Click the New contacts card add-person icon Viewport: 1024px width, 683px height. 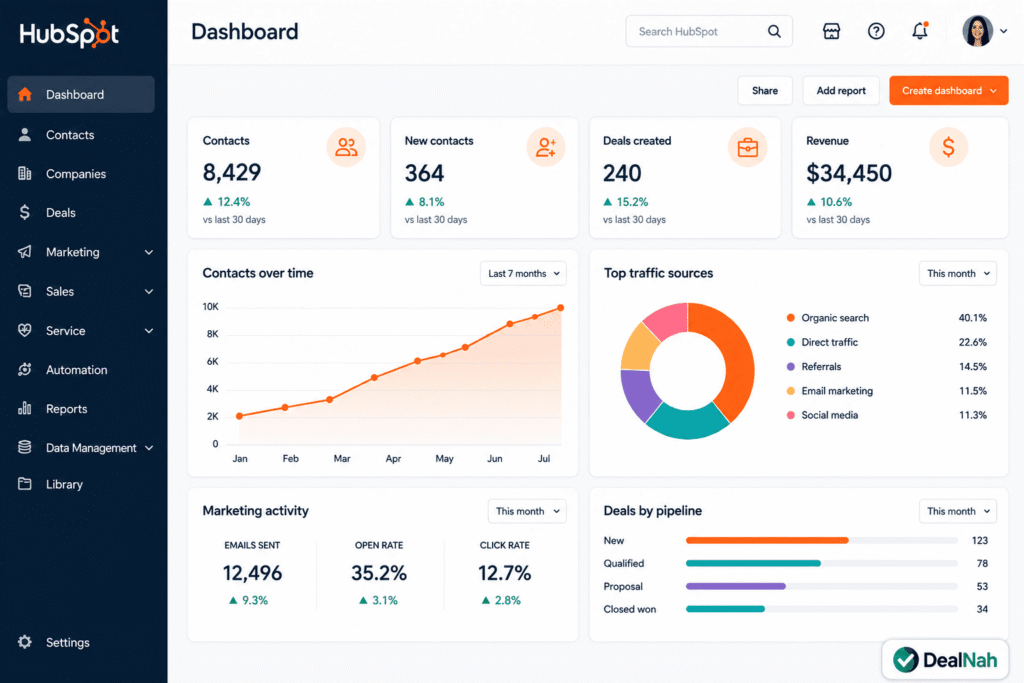coord(546,147)
